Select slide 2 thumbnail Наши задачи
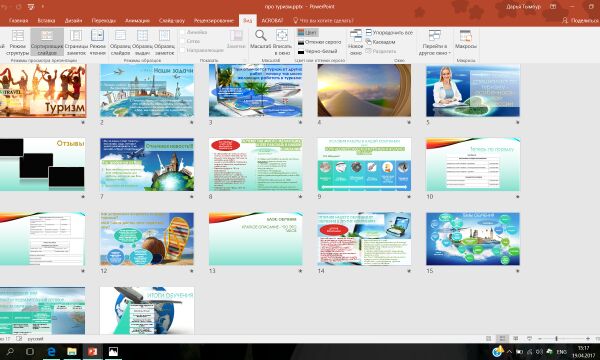The width and height of the screenshot is (600, 360). coord(147,90)
